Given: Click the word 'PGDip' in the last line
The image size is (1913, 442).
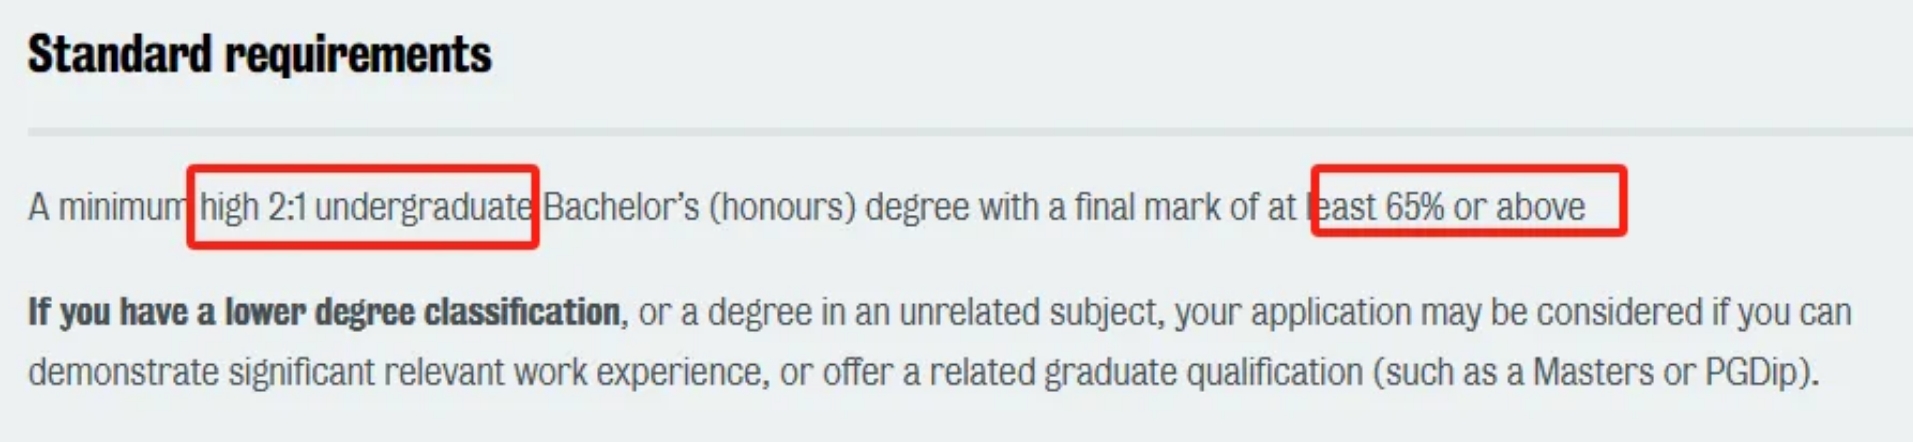Looking at the screenshot, I should (1757, 373).
